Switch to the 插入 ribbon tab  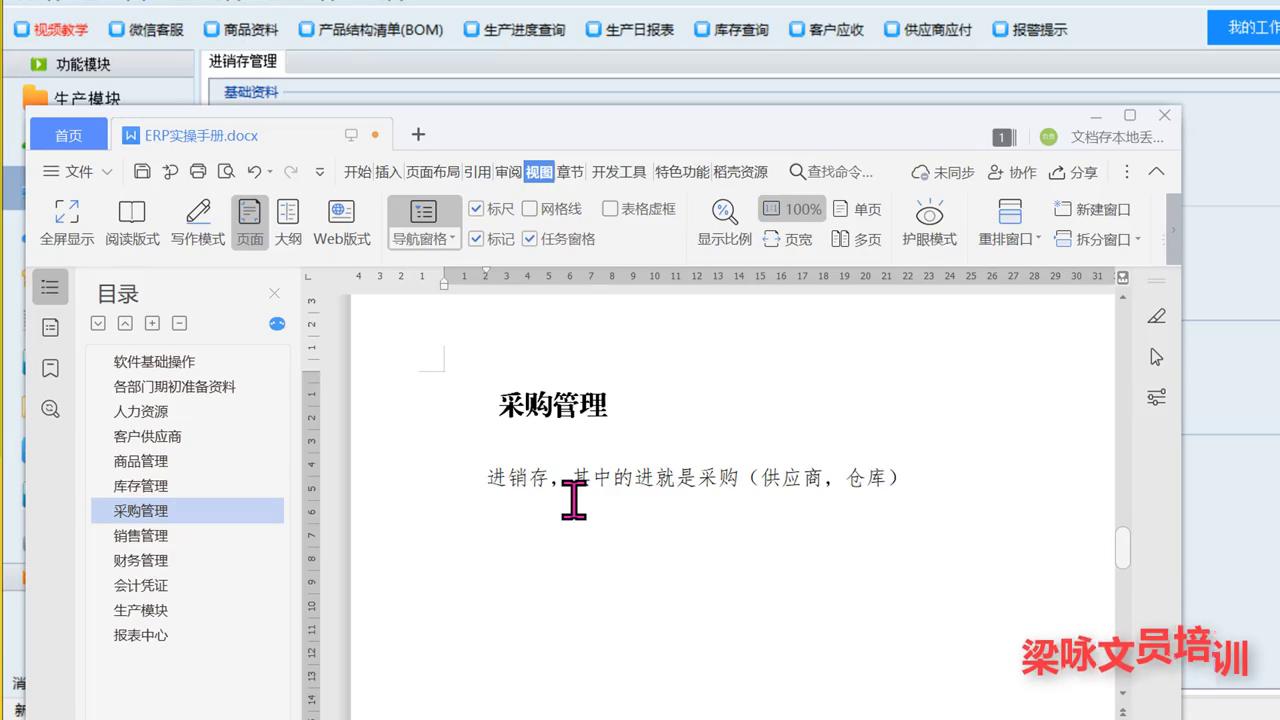pos(388,171)
